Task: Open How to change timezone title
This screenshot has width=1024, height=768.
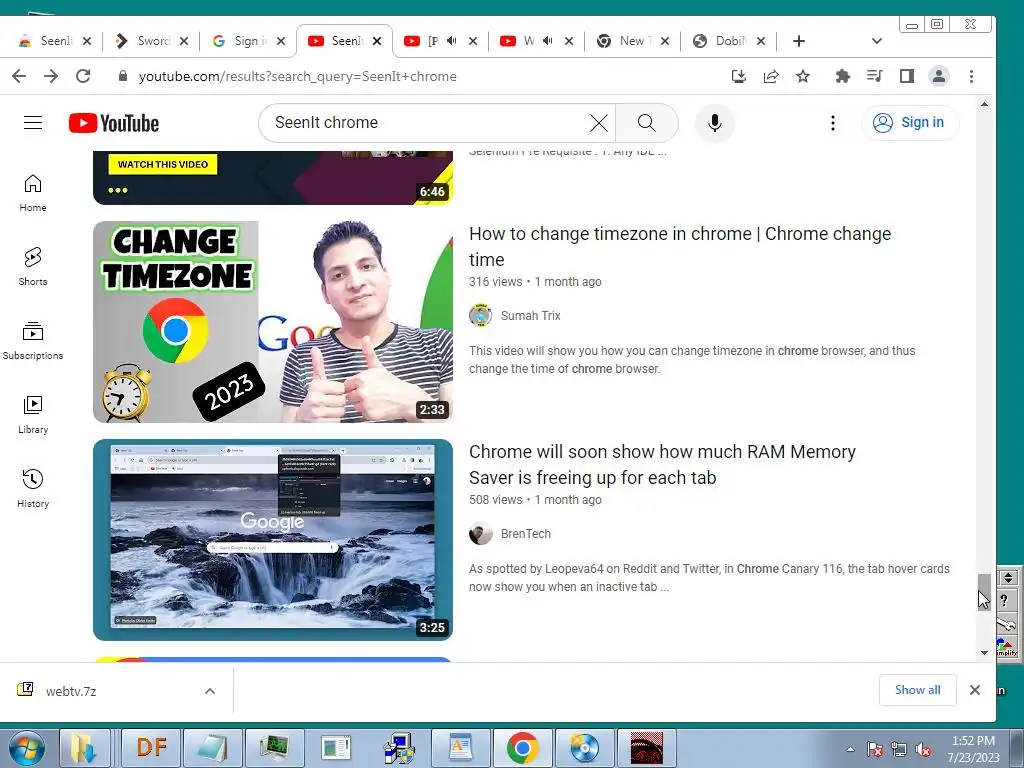Action: 680,246
